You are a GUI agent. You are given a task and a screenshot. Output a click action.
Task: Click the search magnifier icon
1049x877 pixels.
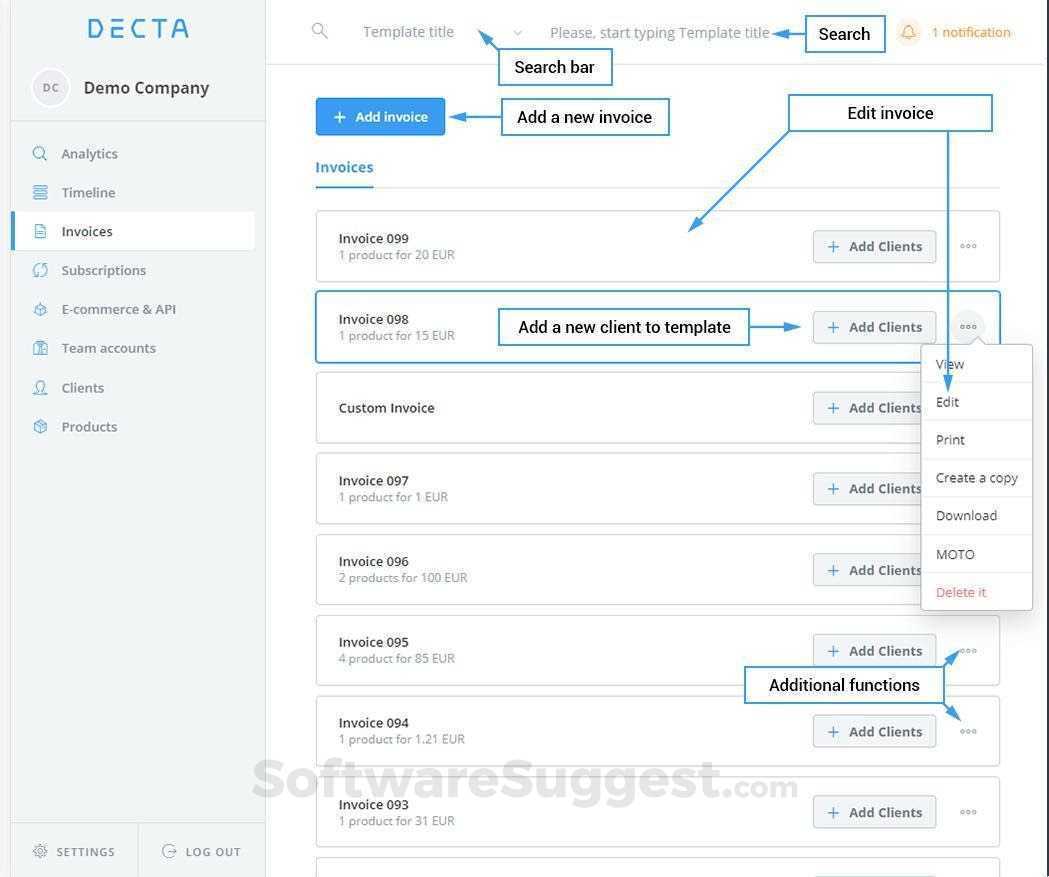320,31
